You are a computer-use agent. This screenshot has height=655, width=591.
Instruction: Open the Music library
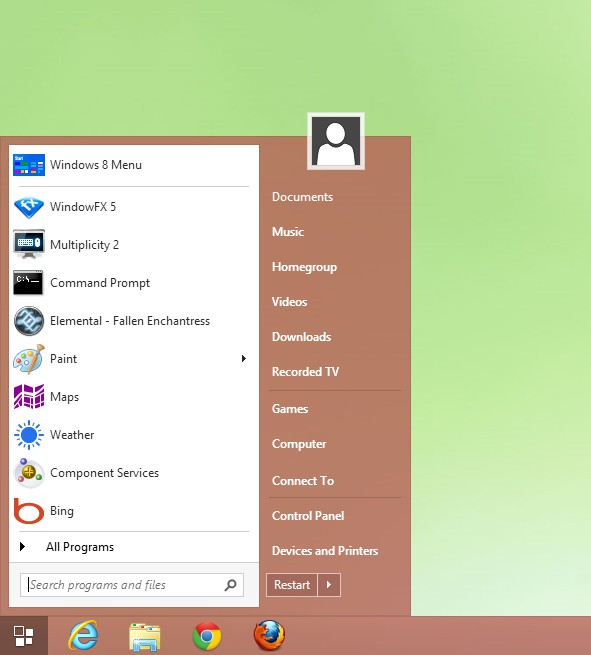[x=288, y=231]
